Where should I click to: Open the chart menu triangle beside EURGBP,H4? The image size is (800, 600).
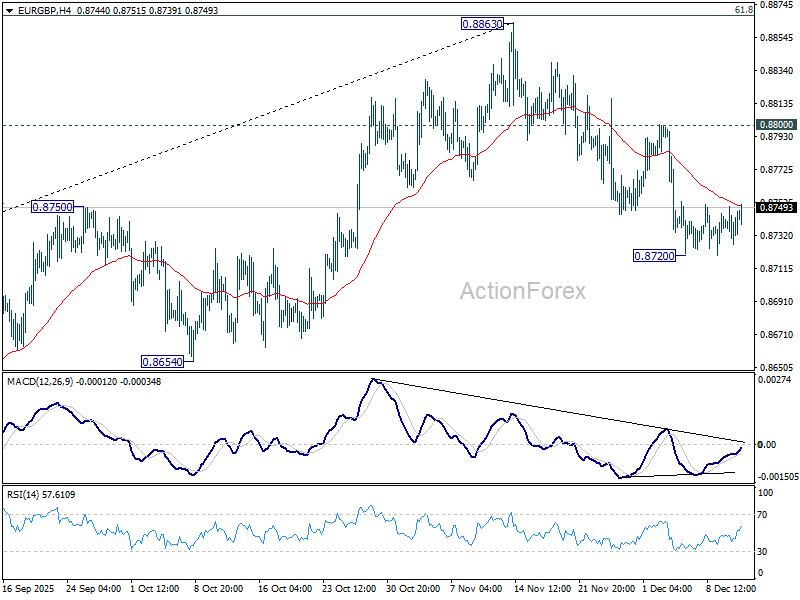click(x=9, y=10)
